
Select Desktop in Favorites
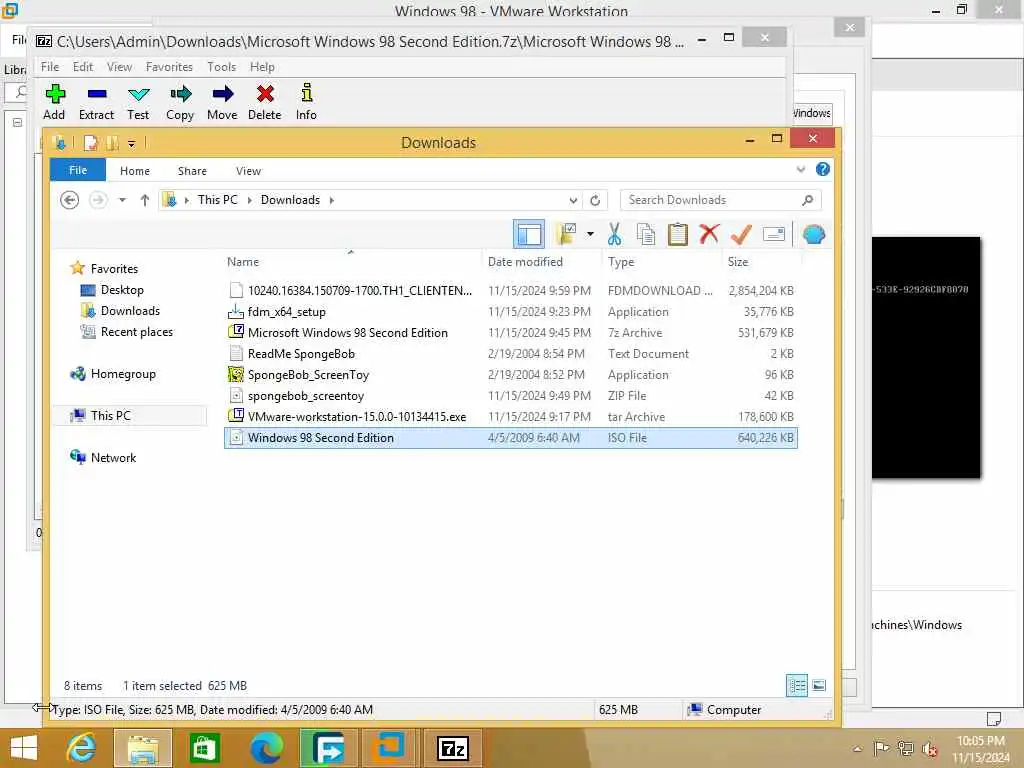point(122,290)
